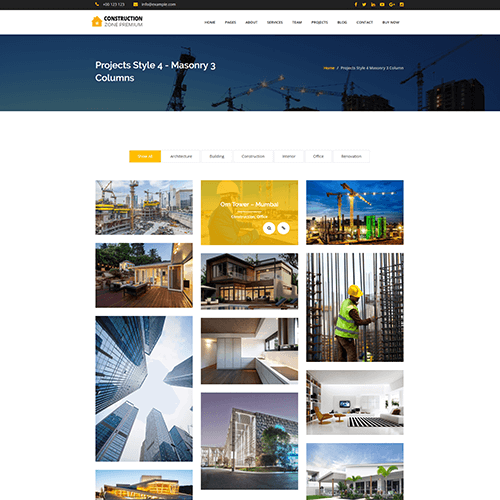The height and width of the screenshot is (500, 500).
Task: Open the worker with rebar thumbnail
Action: 355,307
